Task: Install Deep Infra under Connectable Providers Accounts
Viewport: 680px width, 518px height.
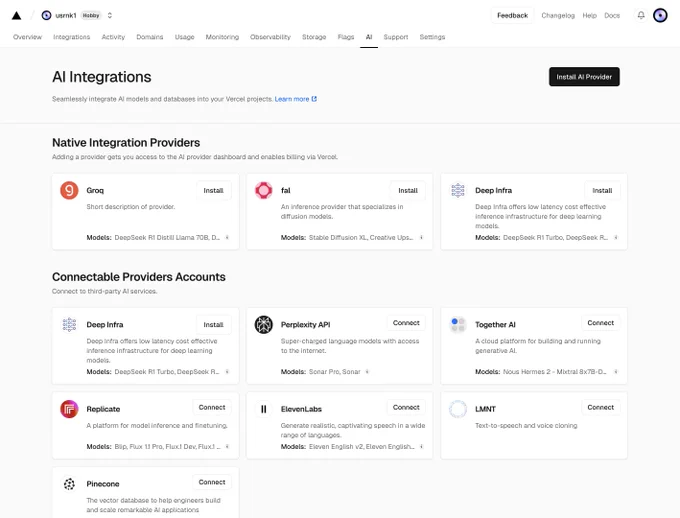Action: point(213,325)
